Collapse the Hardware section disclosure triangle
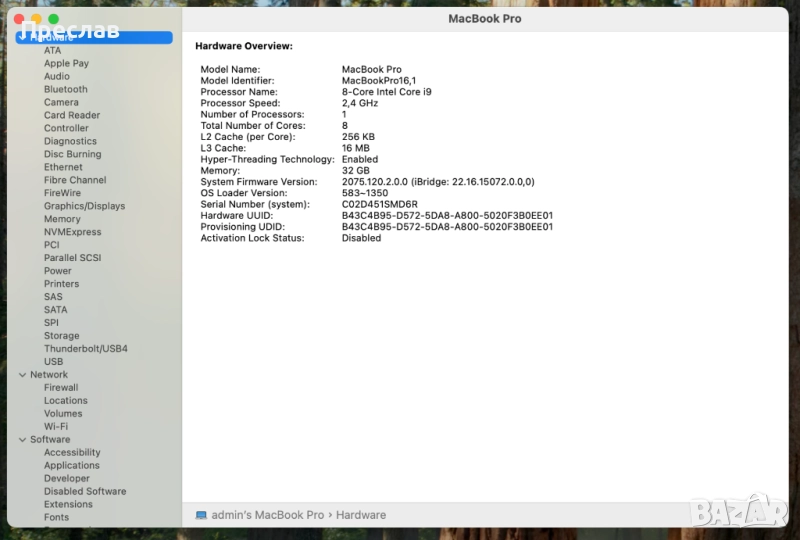 21,37
